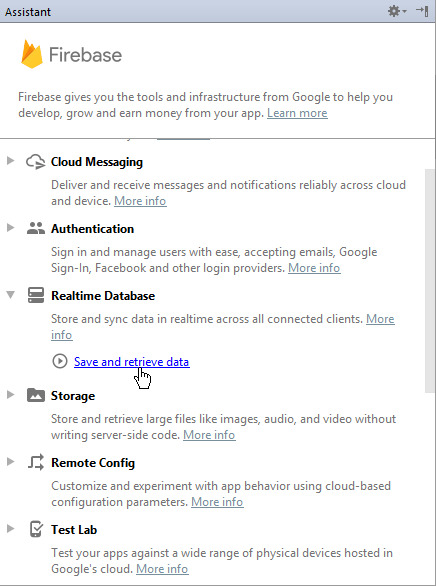
Task: Click the Cloud Messaging cloud icon
Action: pos(35,162)
